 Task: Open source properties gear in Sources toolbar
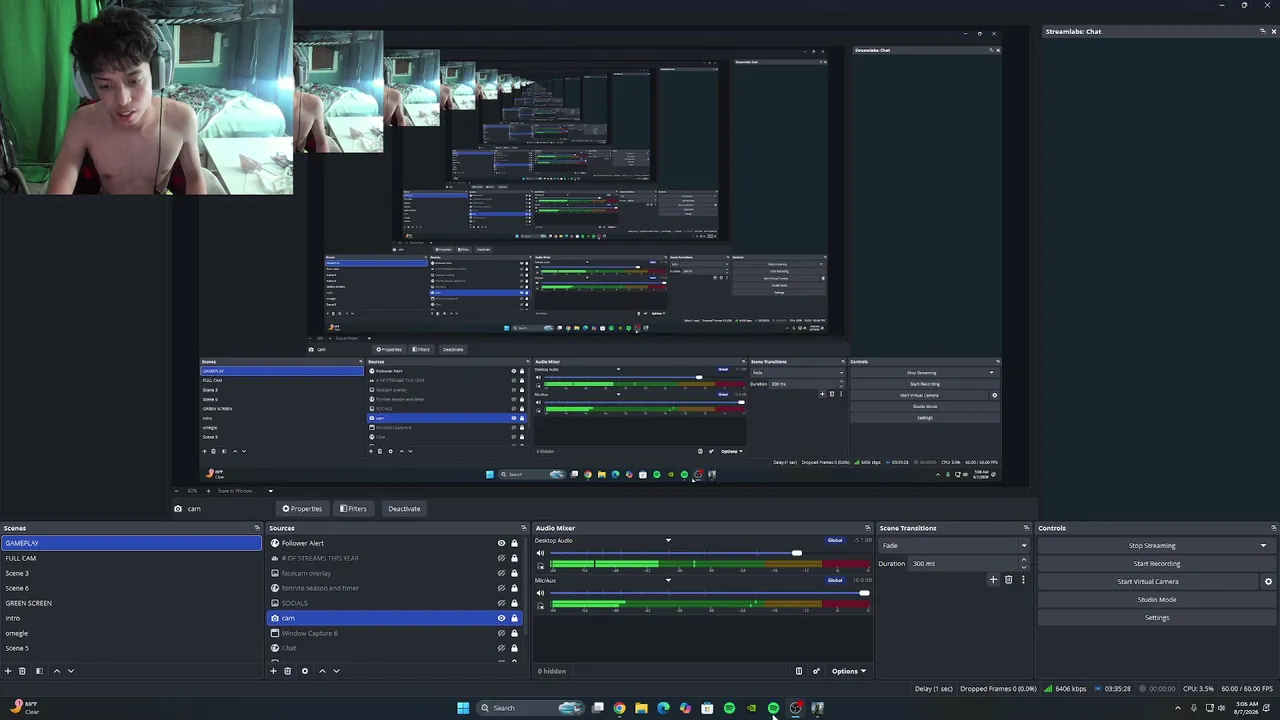(305, 671)
